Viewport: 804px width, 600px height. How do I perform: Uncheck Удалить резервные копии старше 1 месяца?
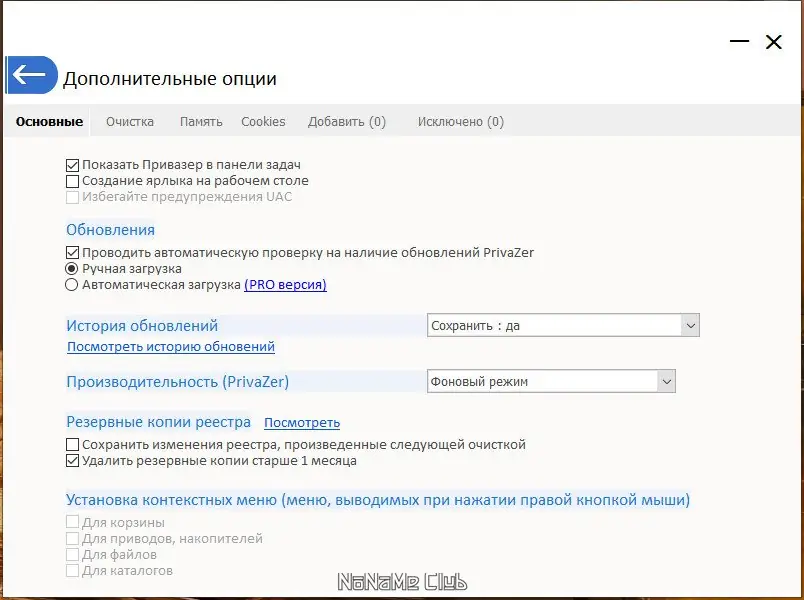(x=72, y=461)
